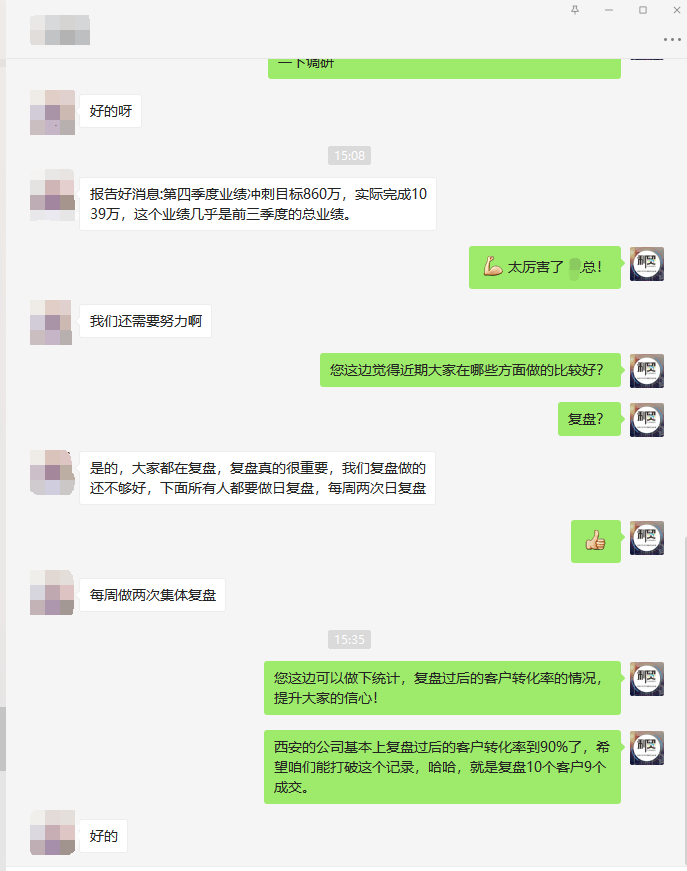Pin the chat window on top
Viewport: 687px width, 871px height.
(575, 10)
